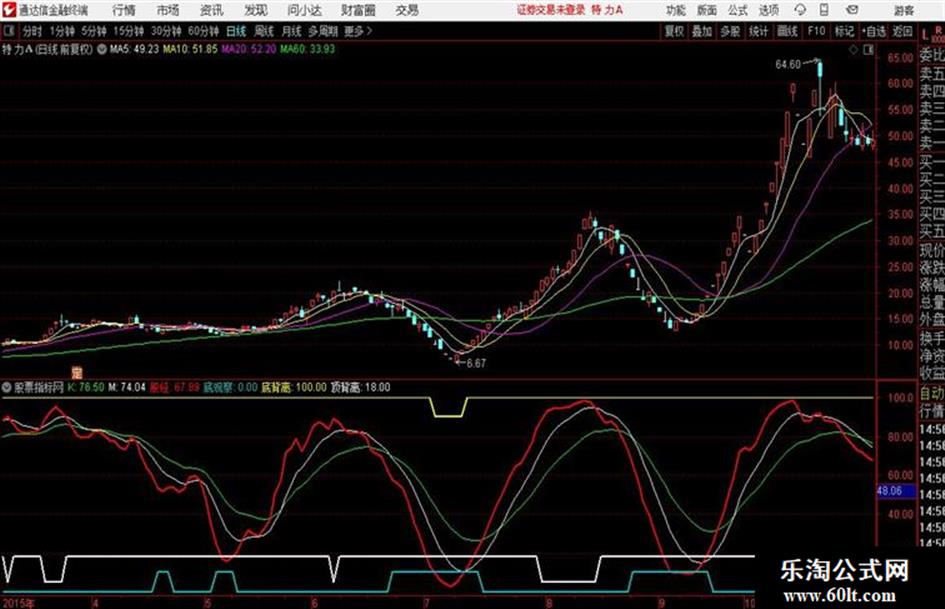Image resolution: width=945 pixels, height=609 pixels.
Task: Select the 周线 weekly period tab
Action: [264, 31]
